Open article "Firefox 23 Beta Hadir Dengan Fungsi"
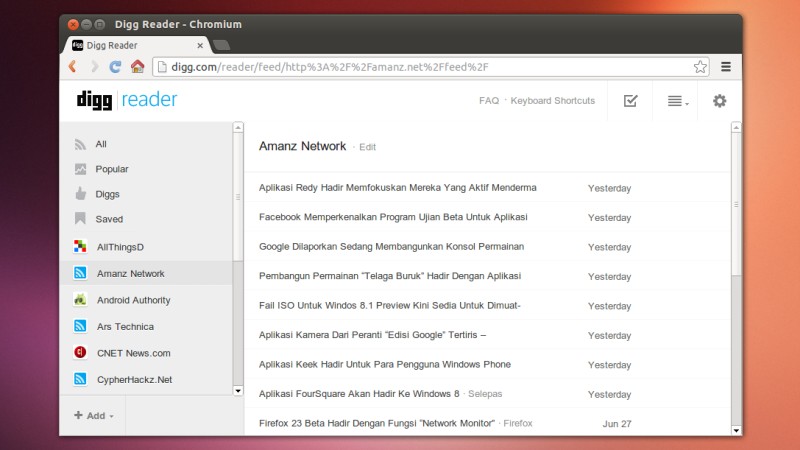The width and height of the screenshot is (800, 450). click(x=377, y=423)
